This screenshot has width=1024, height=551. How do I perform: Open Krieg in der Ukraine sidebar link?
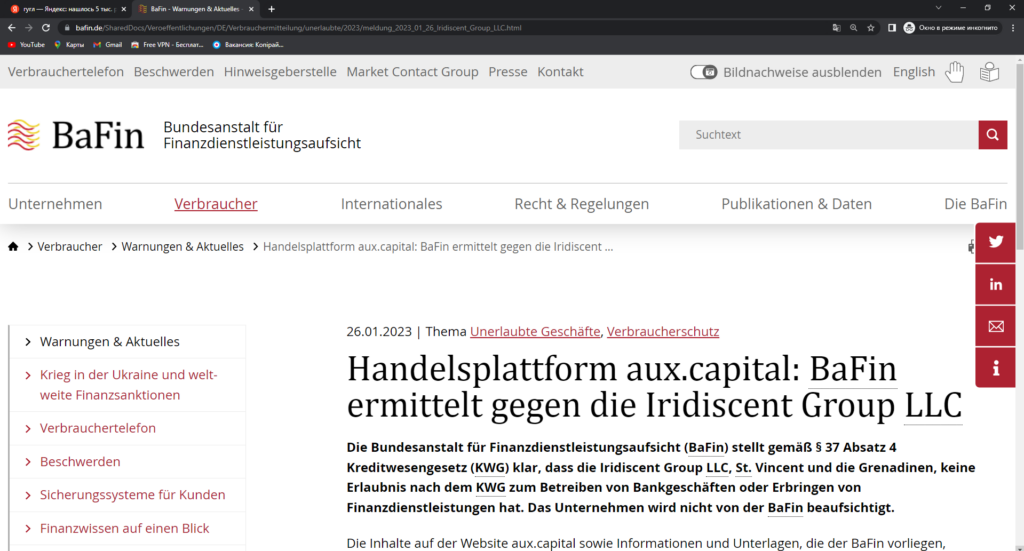pos(129,385)
